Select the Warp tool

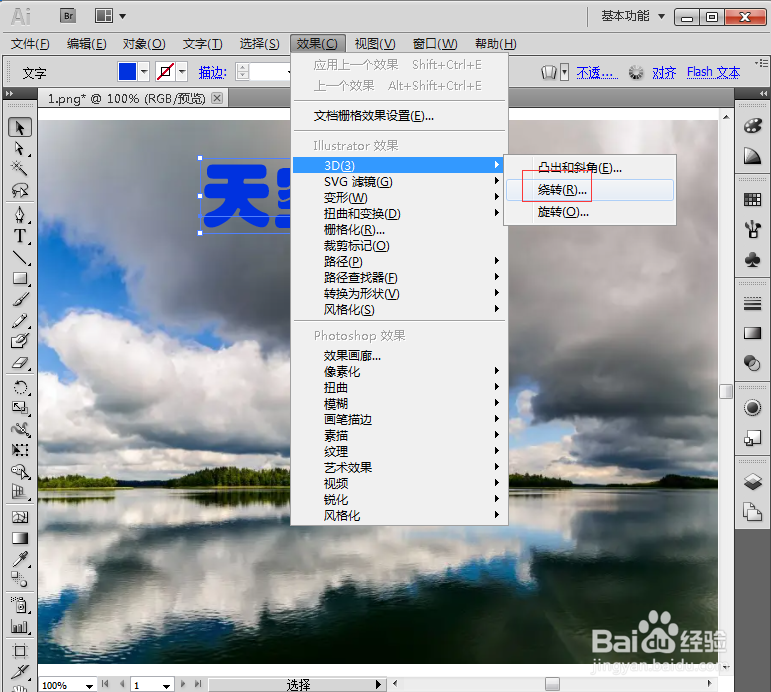point(20,429)
